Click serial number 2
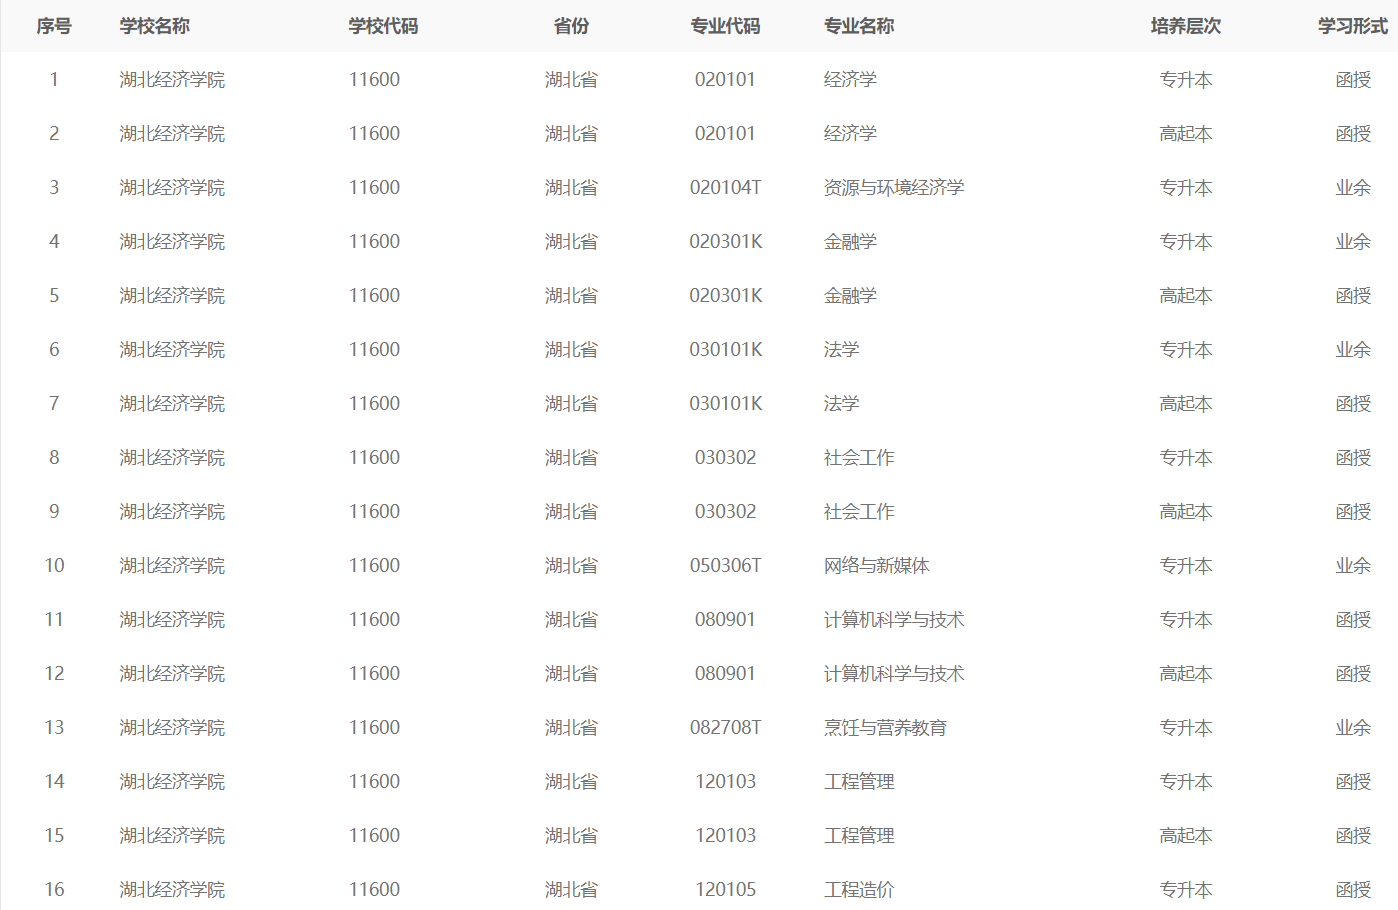 click(x=54, y=134)
